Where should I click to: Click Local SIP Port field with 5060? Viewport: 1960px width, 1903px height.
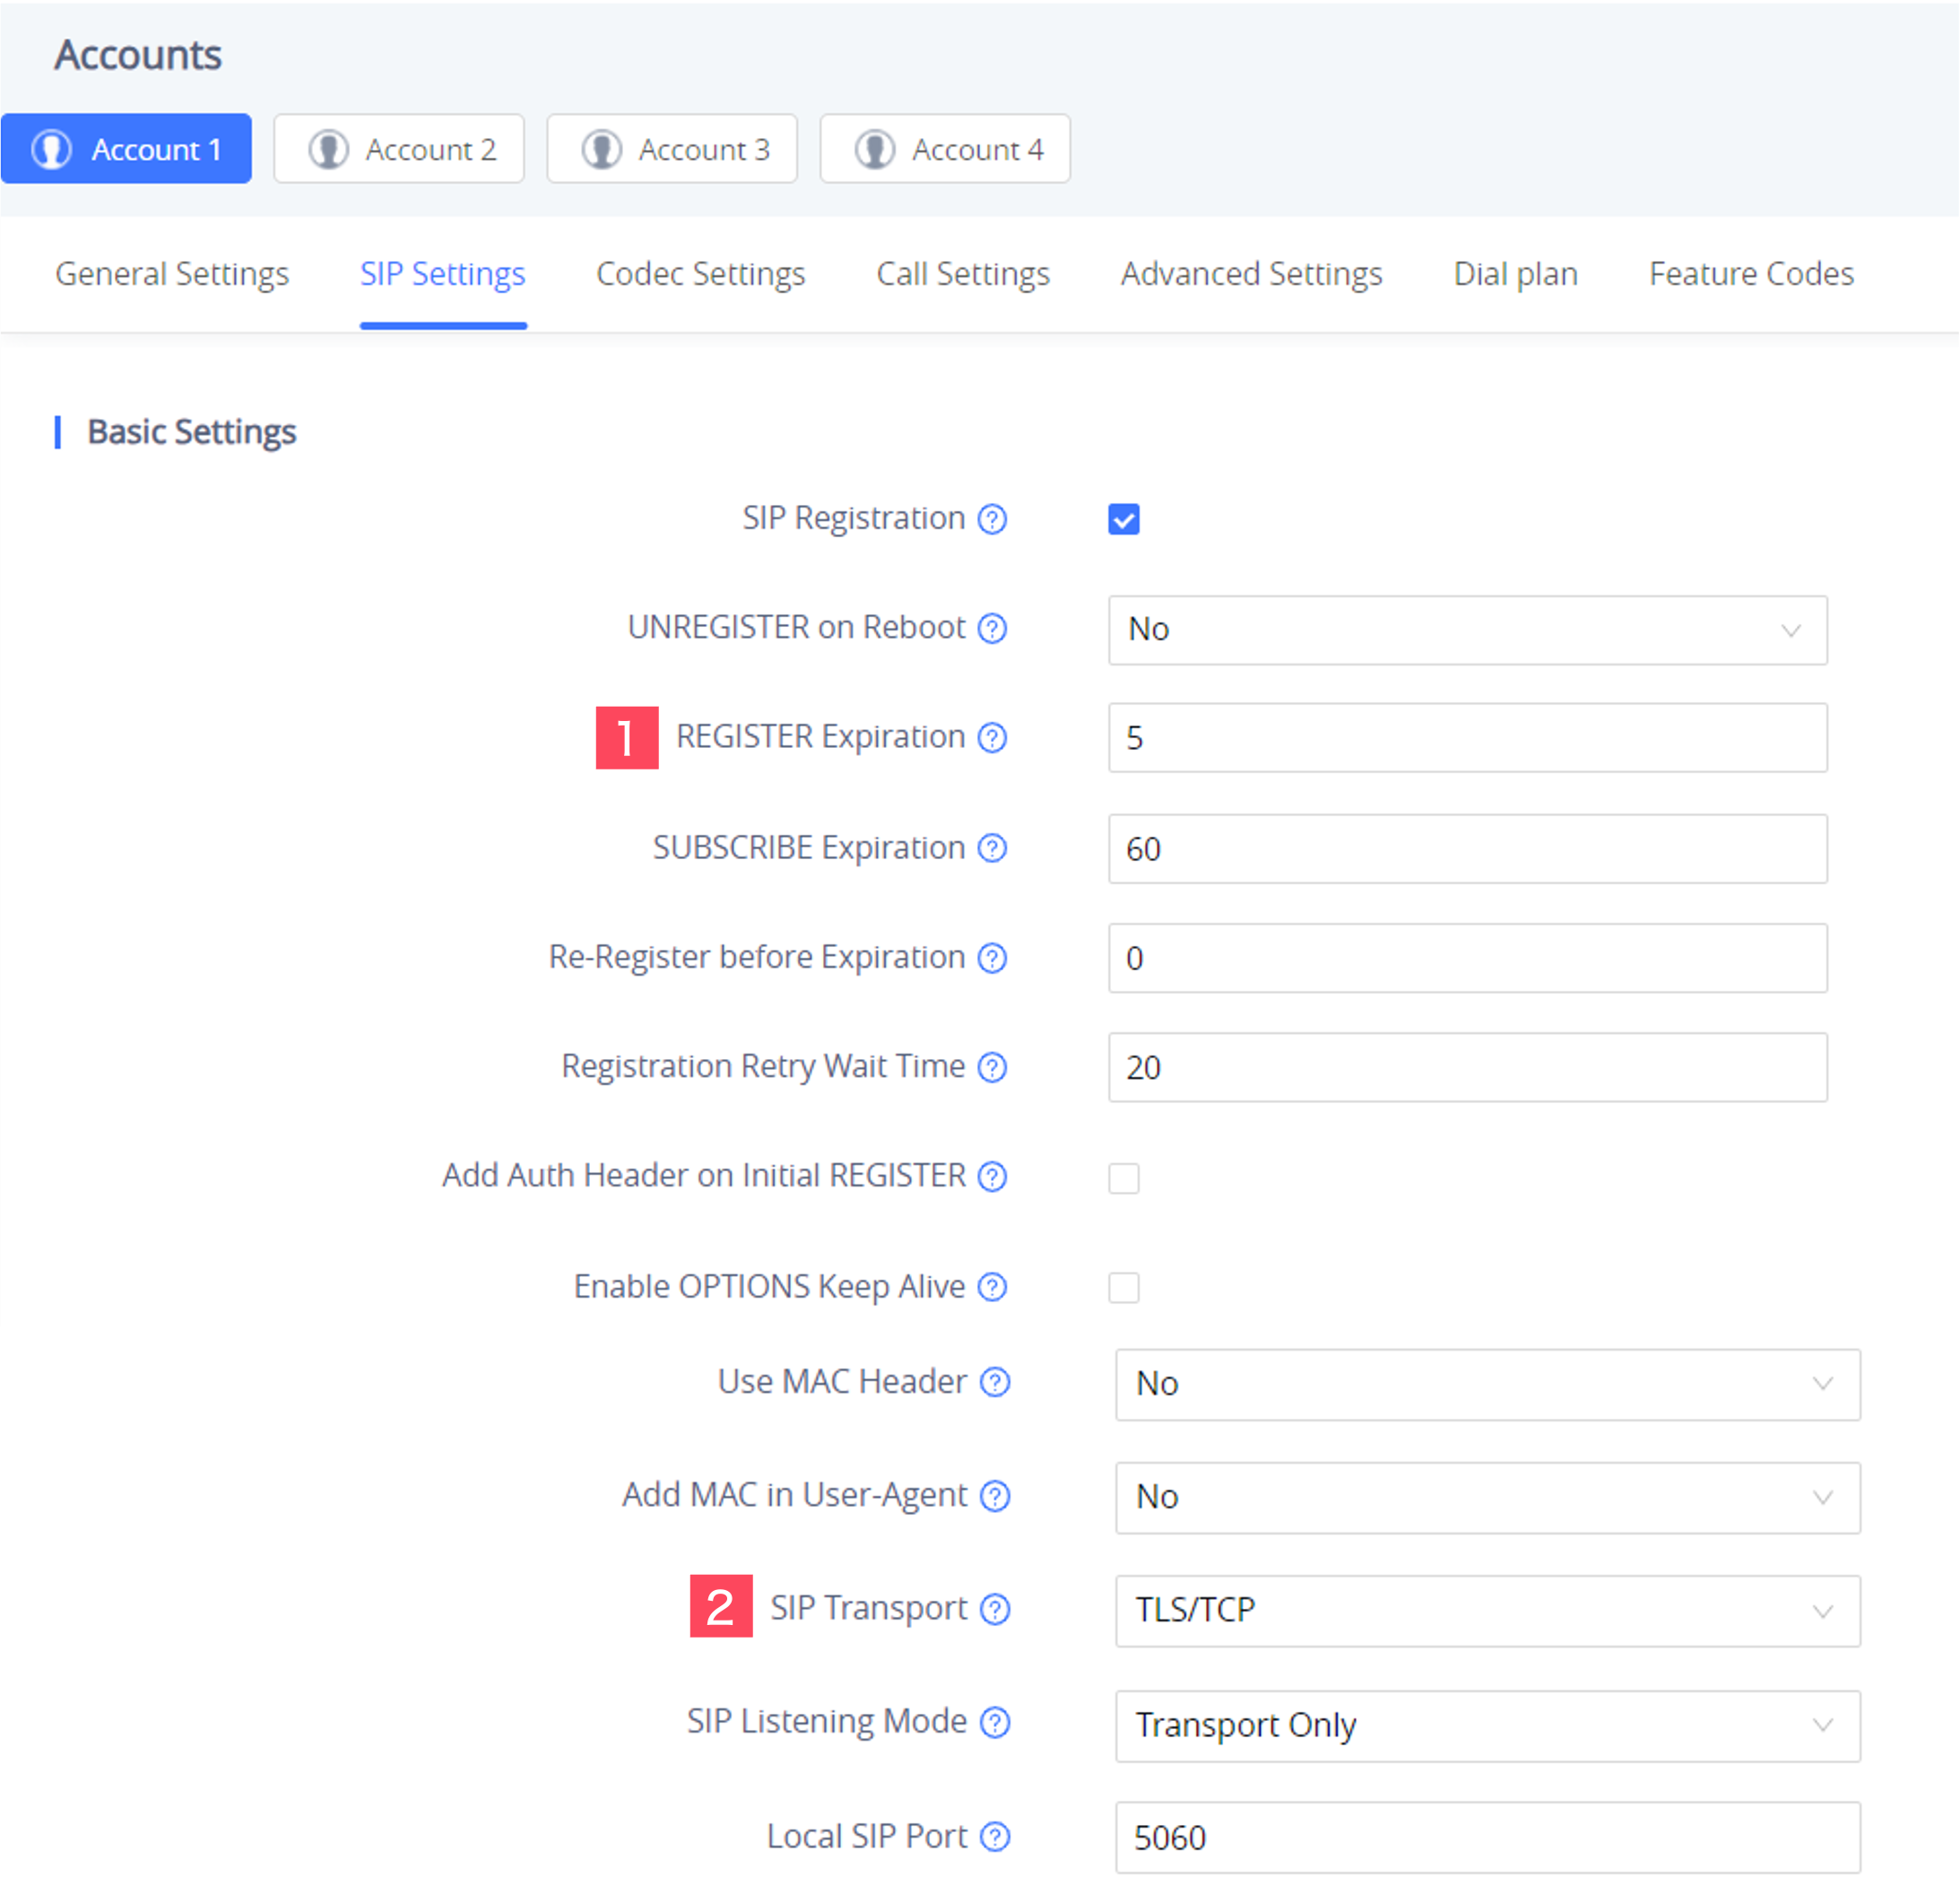coord(1487,1837)
